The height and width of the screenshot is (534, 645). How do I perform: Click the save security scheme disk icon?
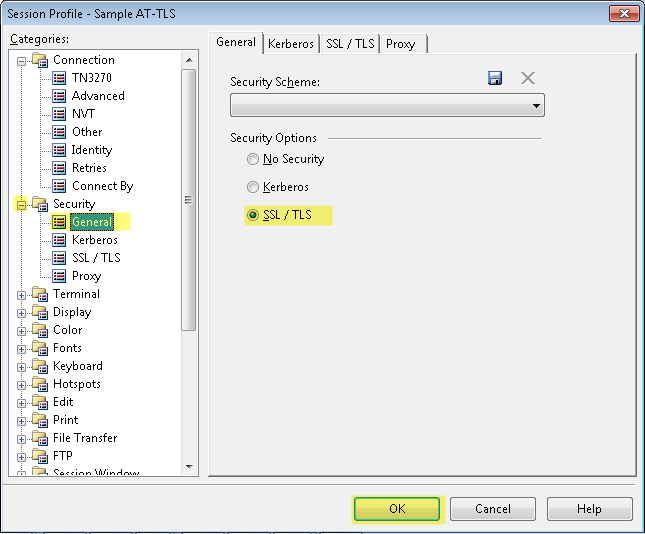coord(495,78)
